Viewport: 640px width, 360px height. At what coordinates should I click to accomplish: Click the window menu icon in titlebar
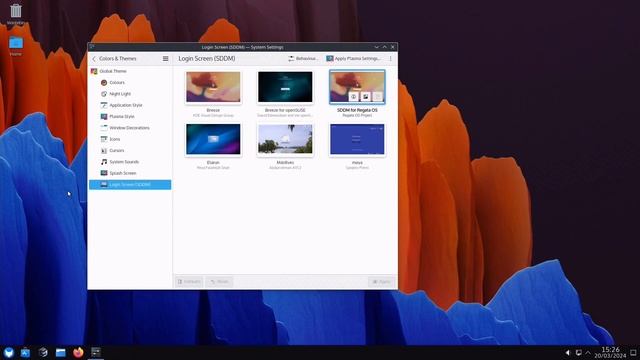[x=92, y=47]
